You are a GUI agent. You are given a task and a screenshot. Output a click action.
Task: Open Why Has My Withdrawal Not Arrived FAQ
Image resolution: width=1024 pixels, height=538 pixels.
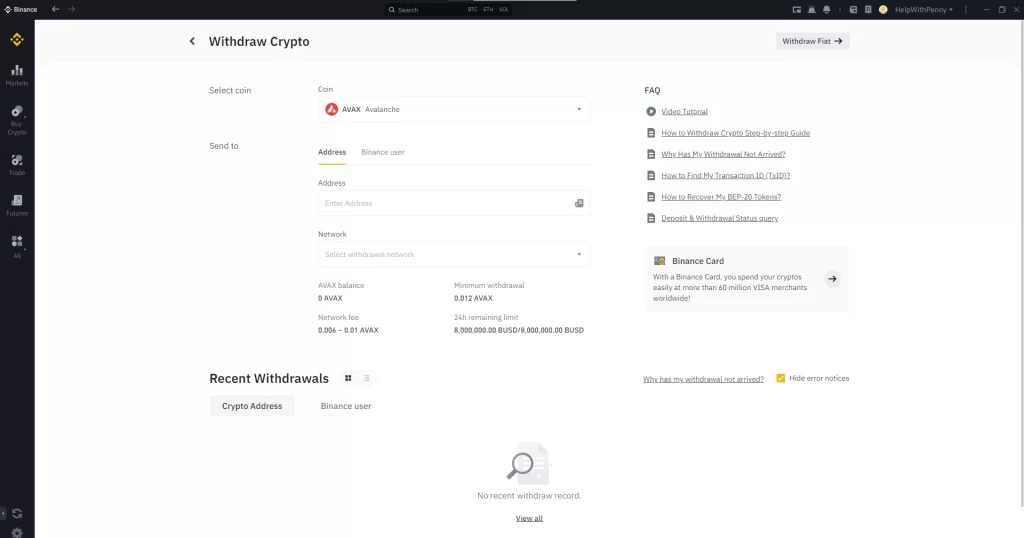723,154
